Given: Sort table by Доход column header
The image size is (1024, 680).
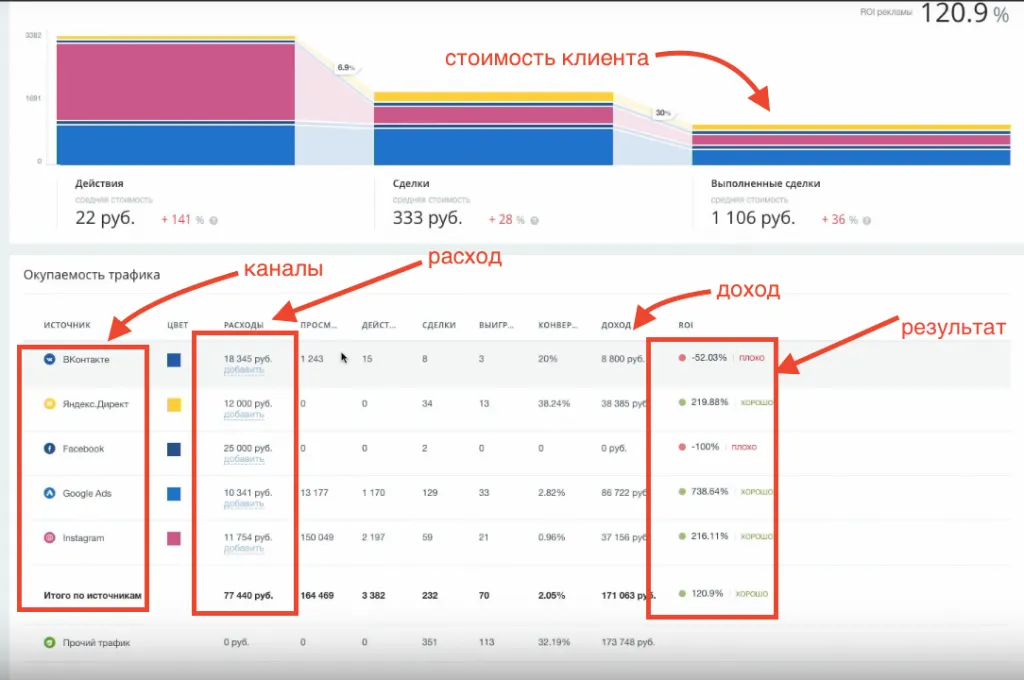Looking at the screenshot, I should pyautogui.click(x=615, y=325).
